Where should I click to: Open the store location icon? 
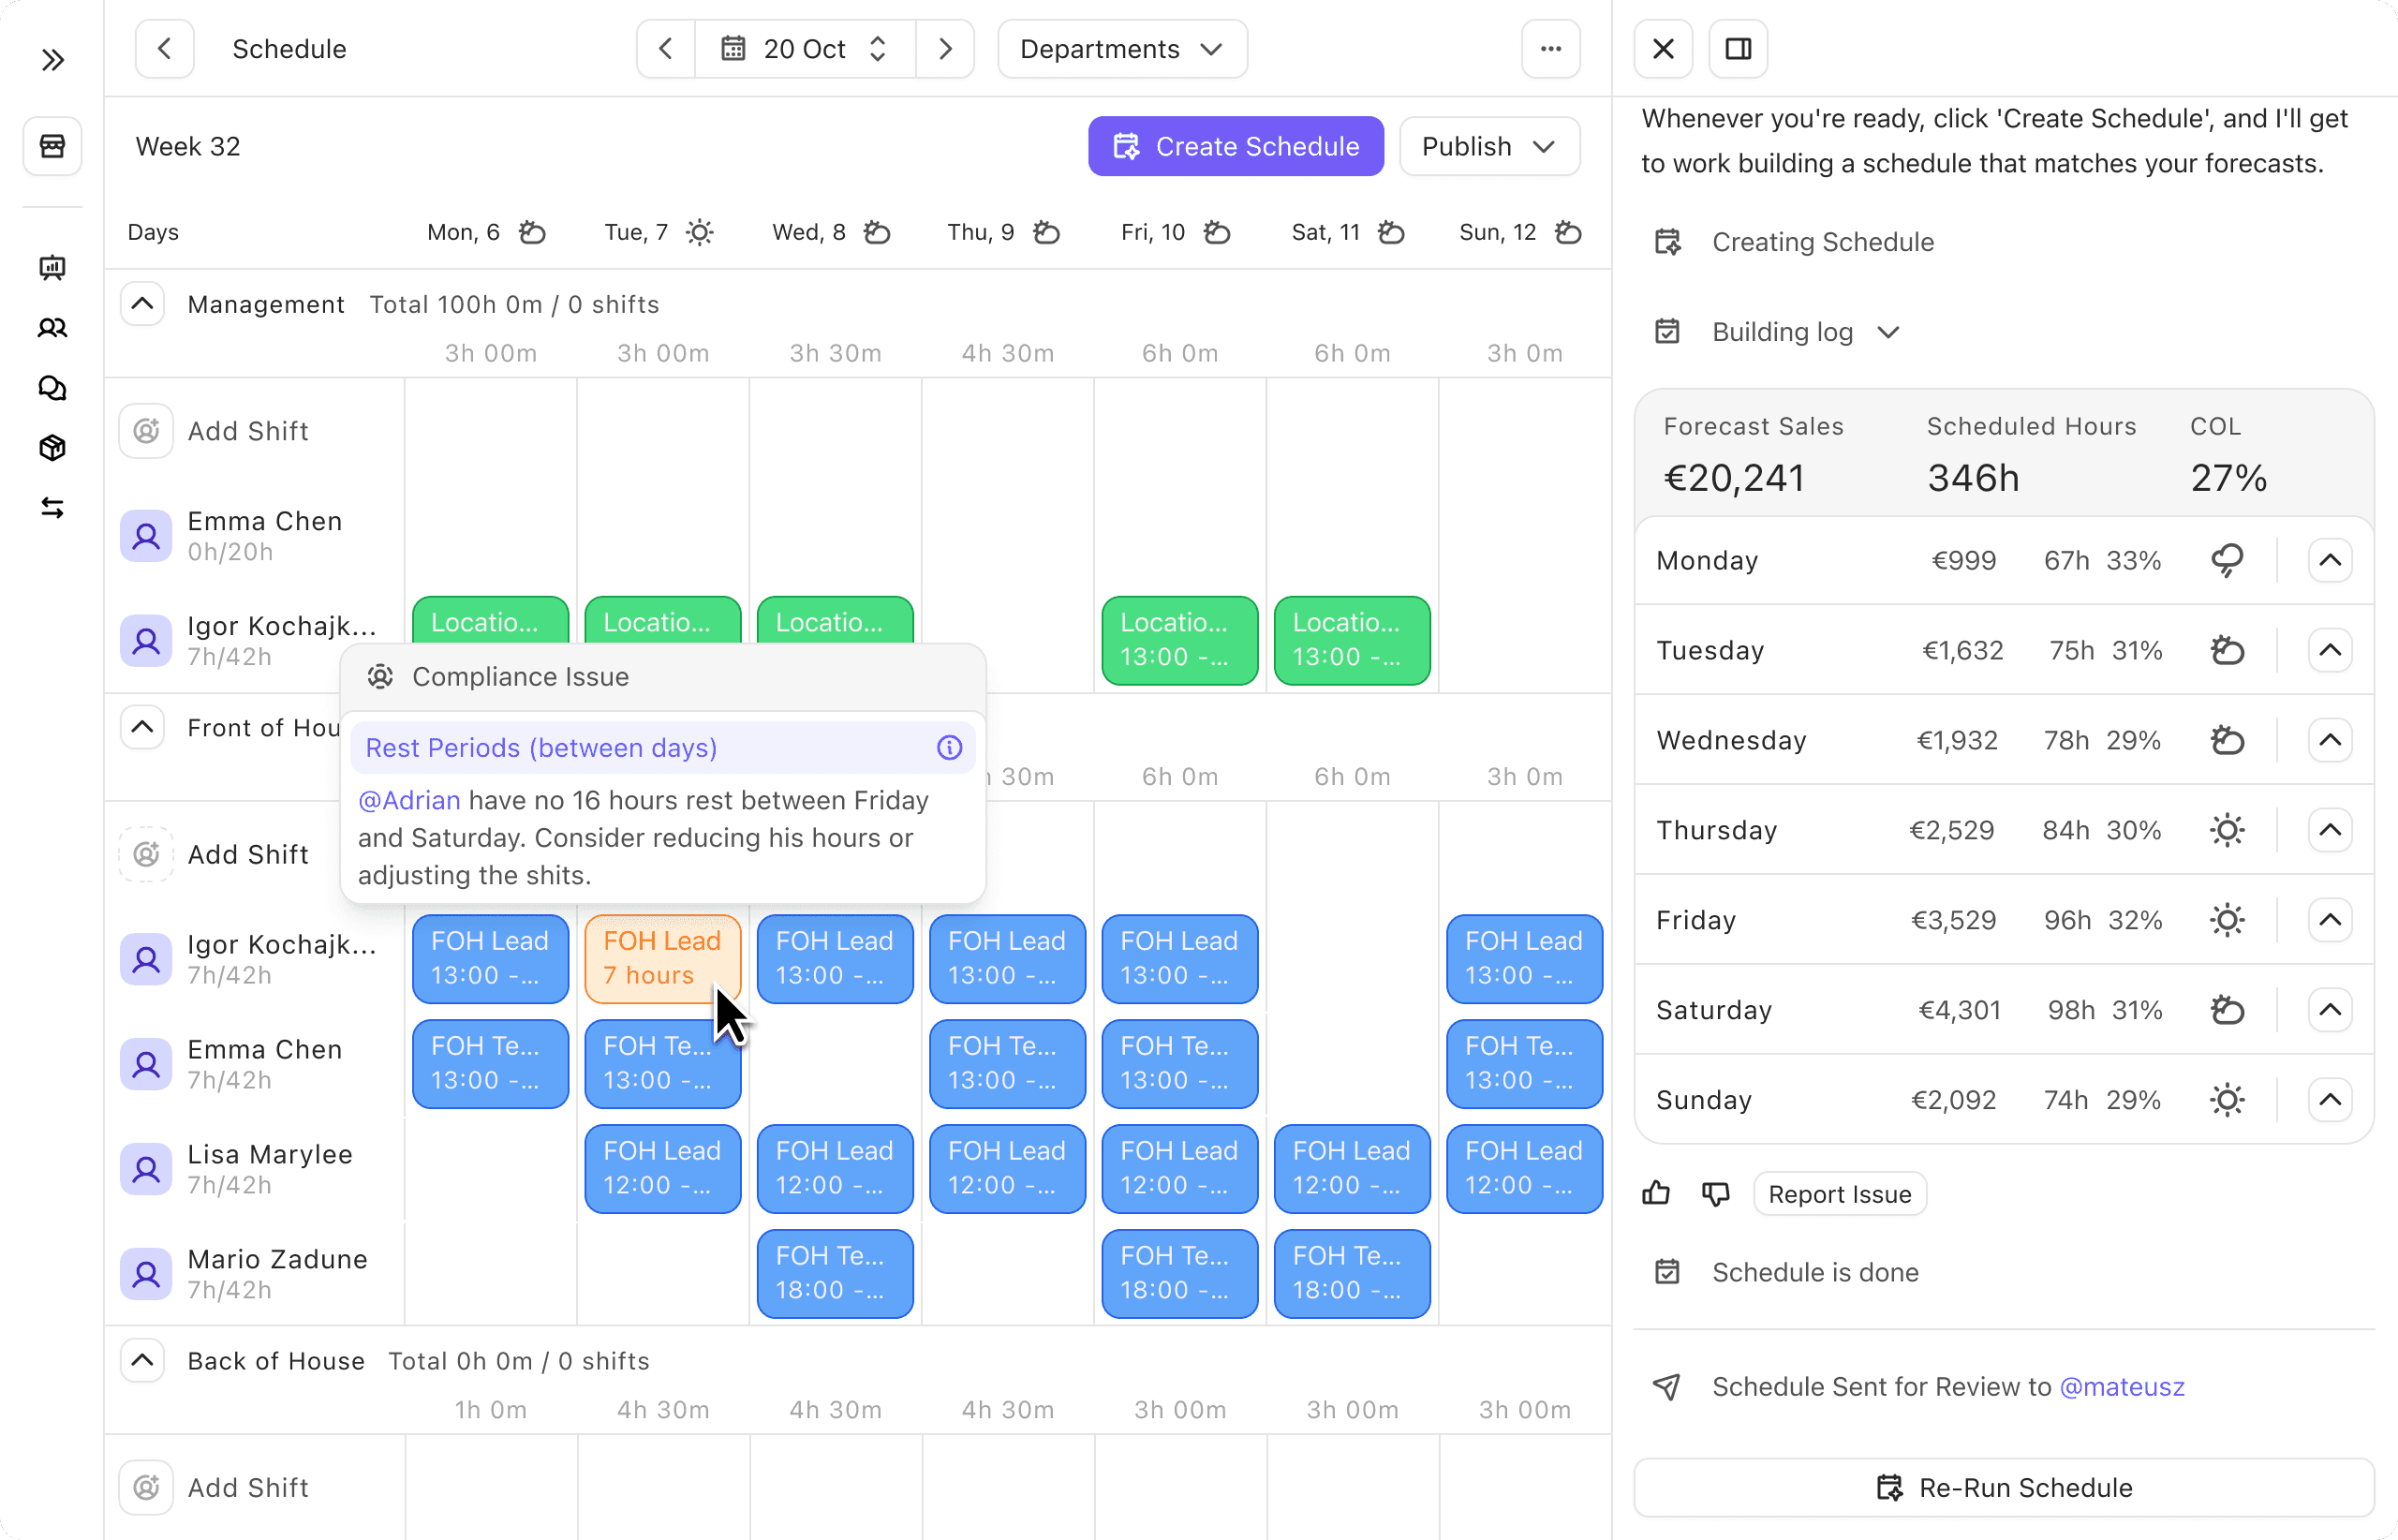[x=53, y=146]
